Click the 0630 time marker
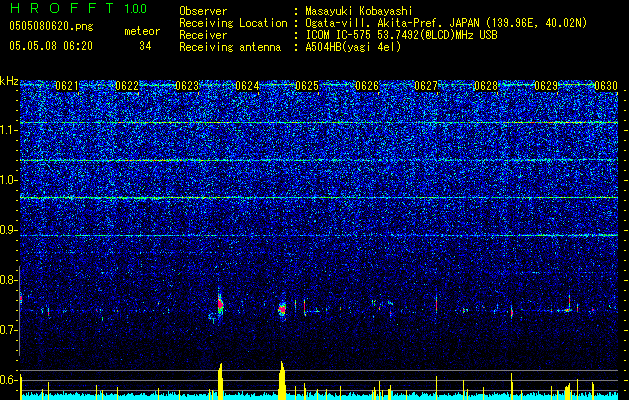 pyautogui.click(x=606, y=86)
